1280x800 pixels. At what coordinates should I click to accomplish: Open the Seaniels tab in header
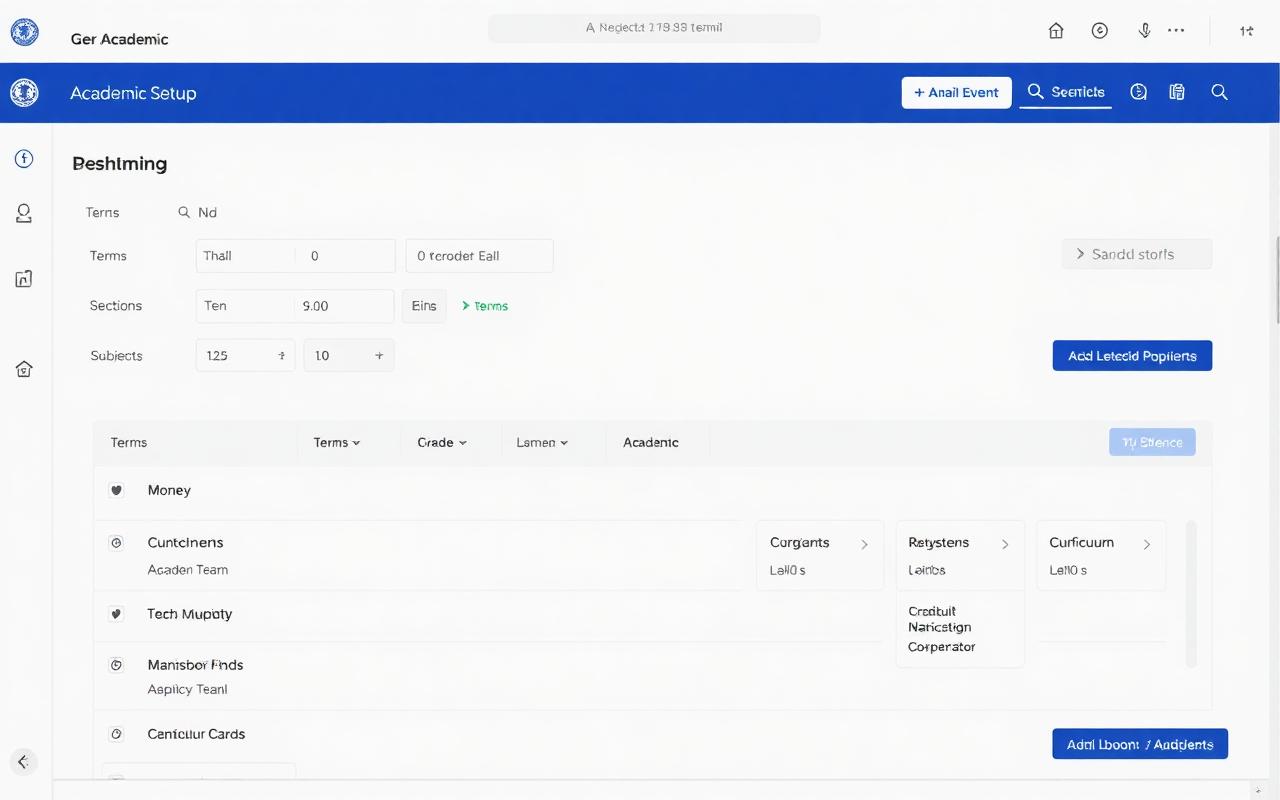[x=1066, y=92]
